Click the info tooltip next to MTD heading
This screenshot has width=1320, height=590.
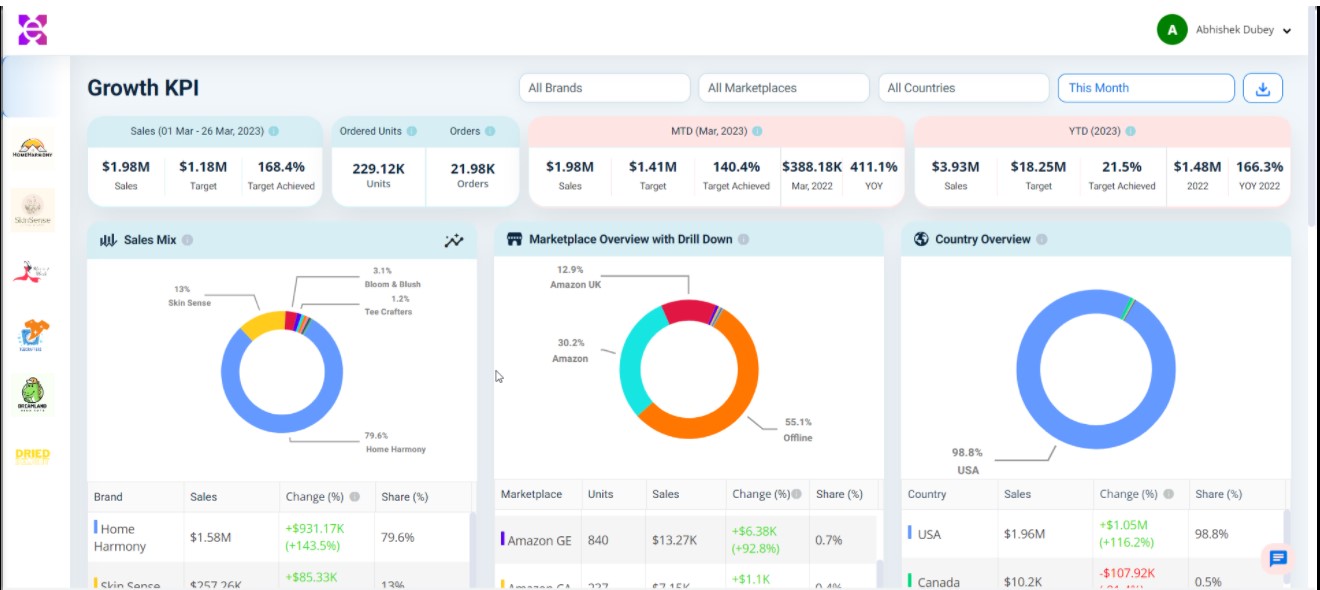757,130
